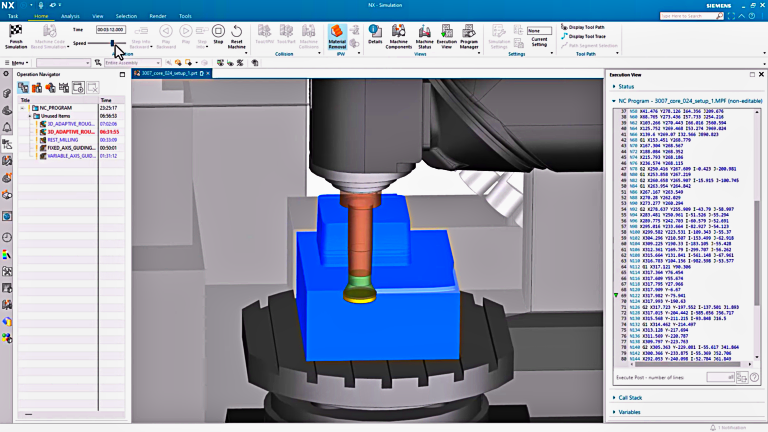Select the FIXED_AXIS_GUIDING operation

click(71, 147)
